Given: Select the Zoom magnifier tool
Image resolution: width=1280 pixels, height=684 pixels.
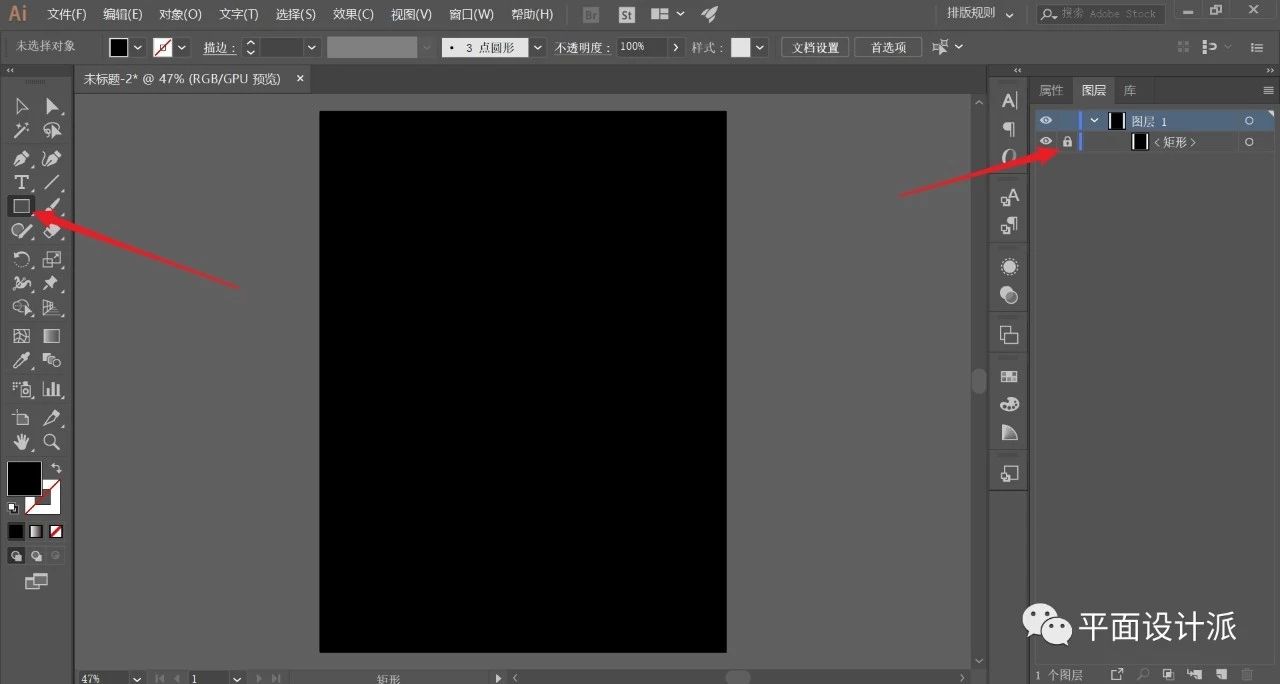Looking at the screenshot, I should tap(52, 441).
